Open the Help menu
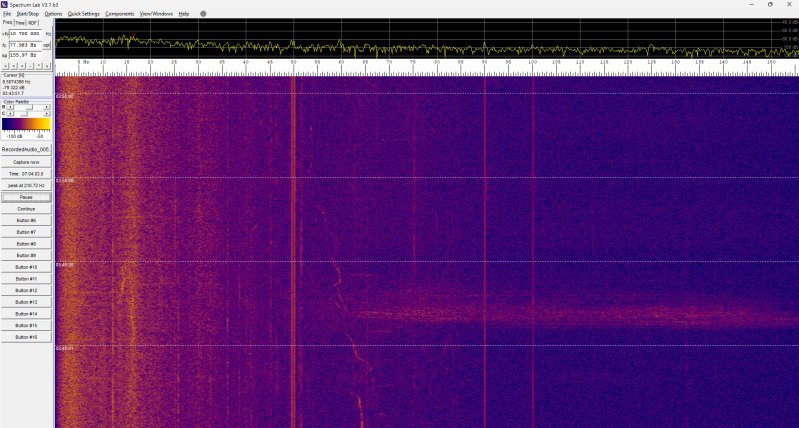Viewport: 799px width, 428px height. coord(183,14)
